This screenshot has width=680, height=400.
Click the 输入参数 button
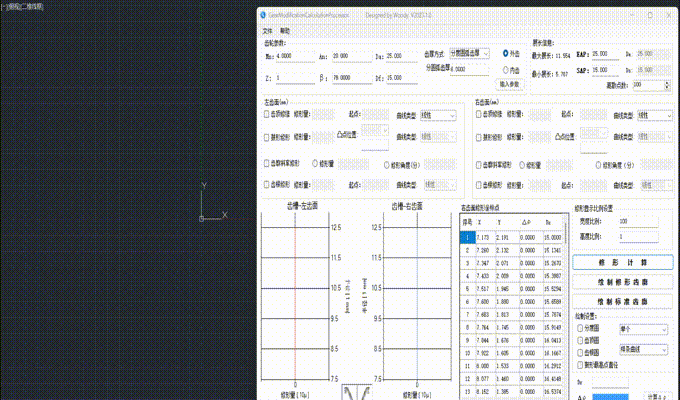509,85
